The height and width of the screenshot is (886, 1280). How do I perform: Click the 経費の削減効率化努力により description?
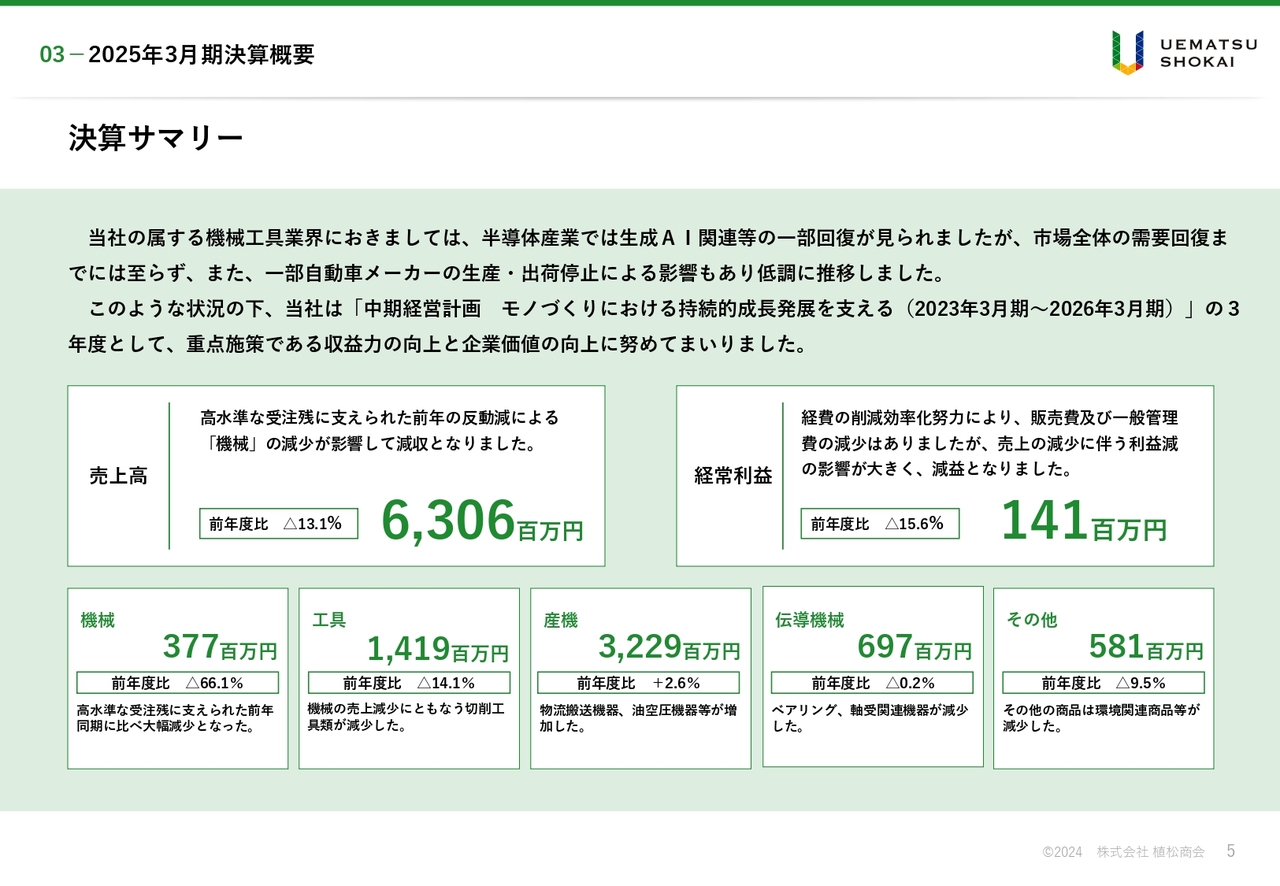tap(990, 443)
